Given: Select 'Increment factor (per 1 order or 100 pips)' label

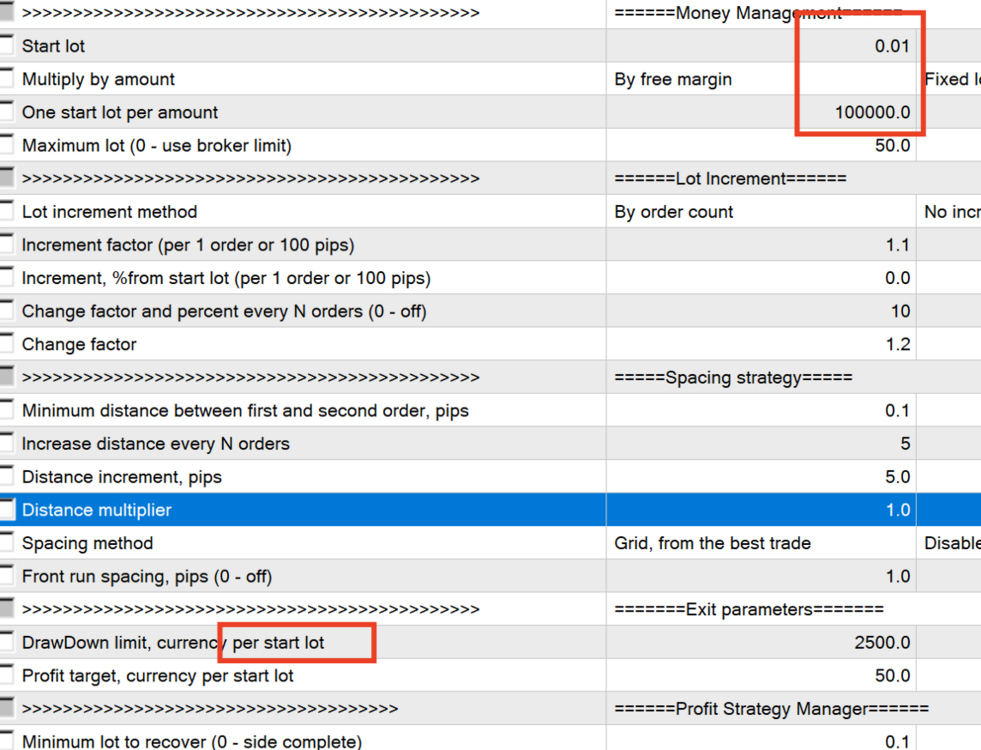Looking at the screenshot, I should click(188, 245).
